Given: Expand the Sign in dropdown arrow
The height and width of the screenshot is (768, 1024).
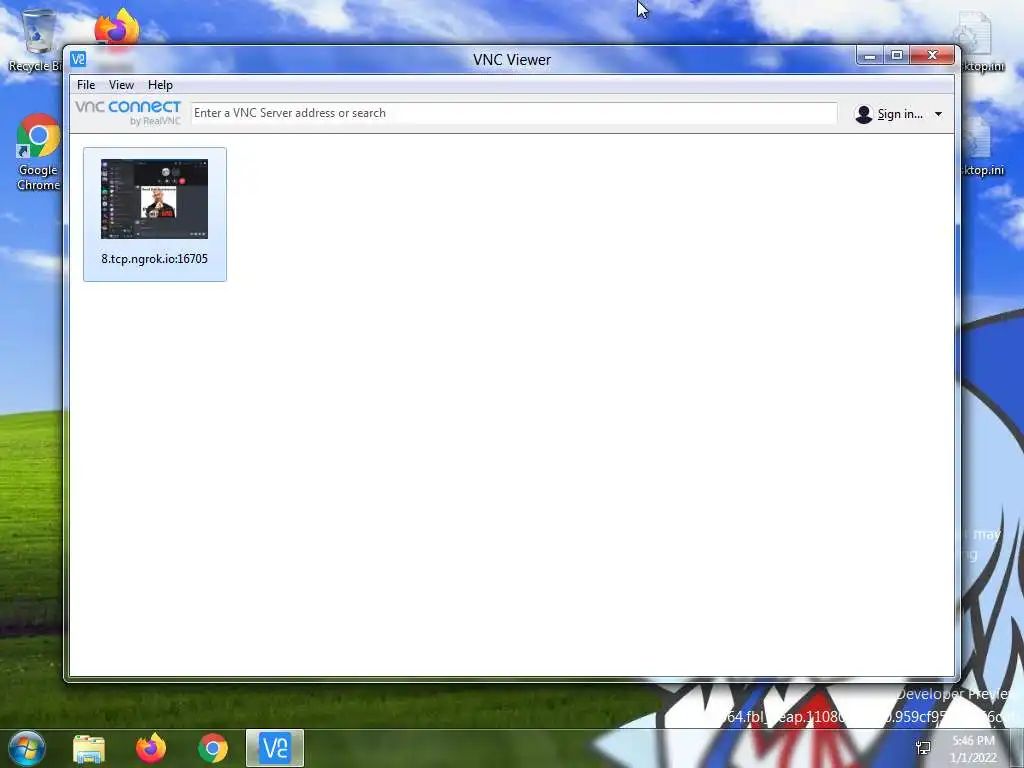Looking at the screenshot, I should pos(938,114).
